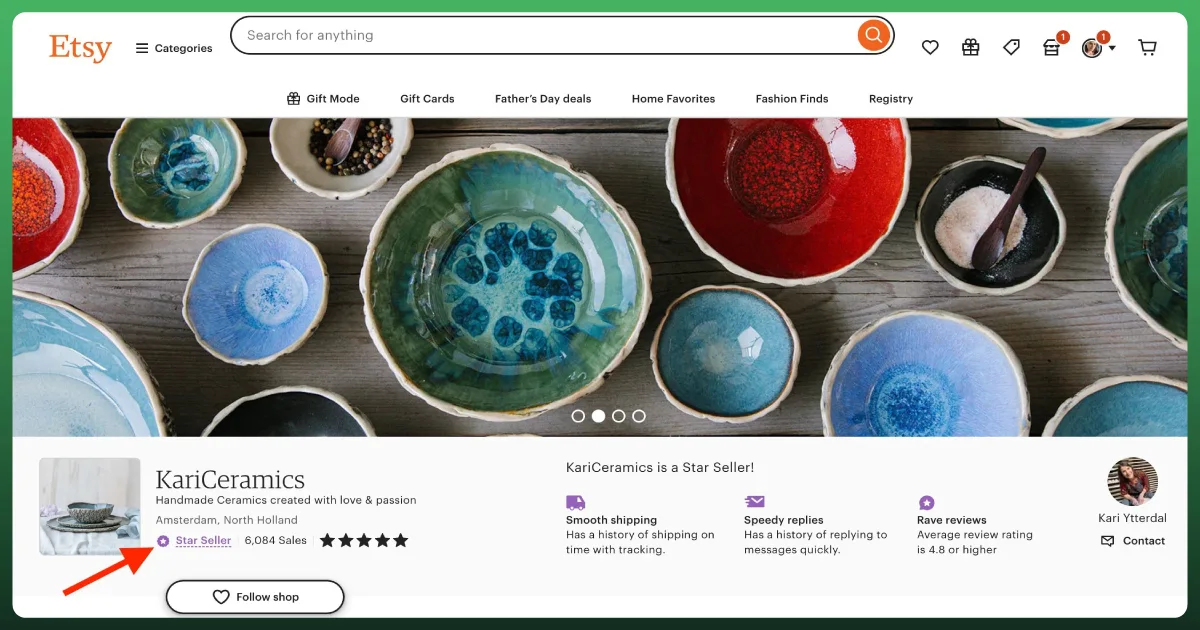Click the Star Seller link
1200x630 pixels.
point(203,540)
